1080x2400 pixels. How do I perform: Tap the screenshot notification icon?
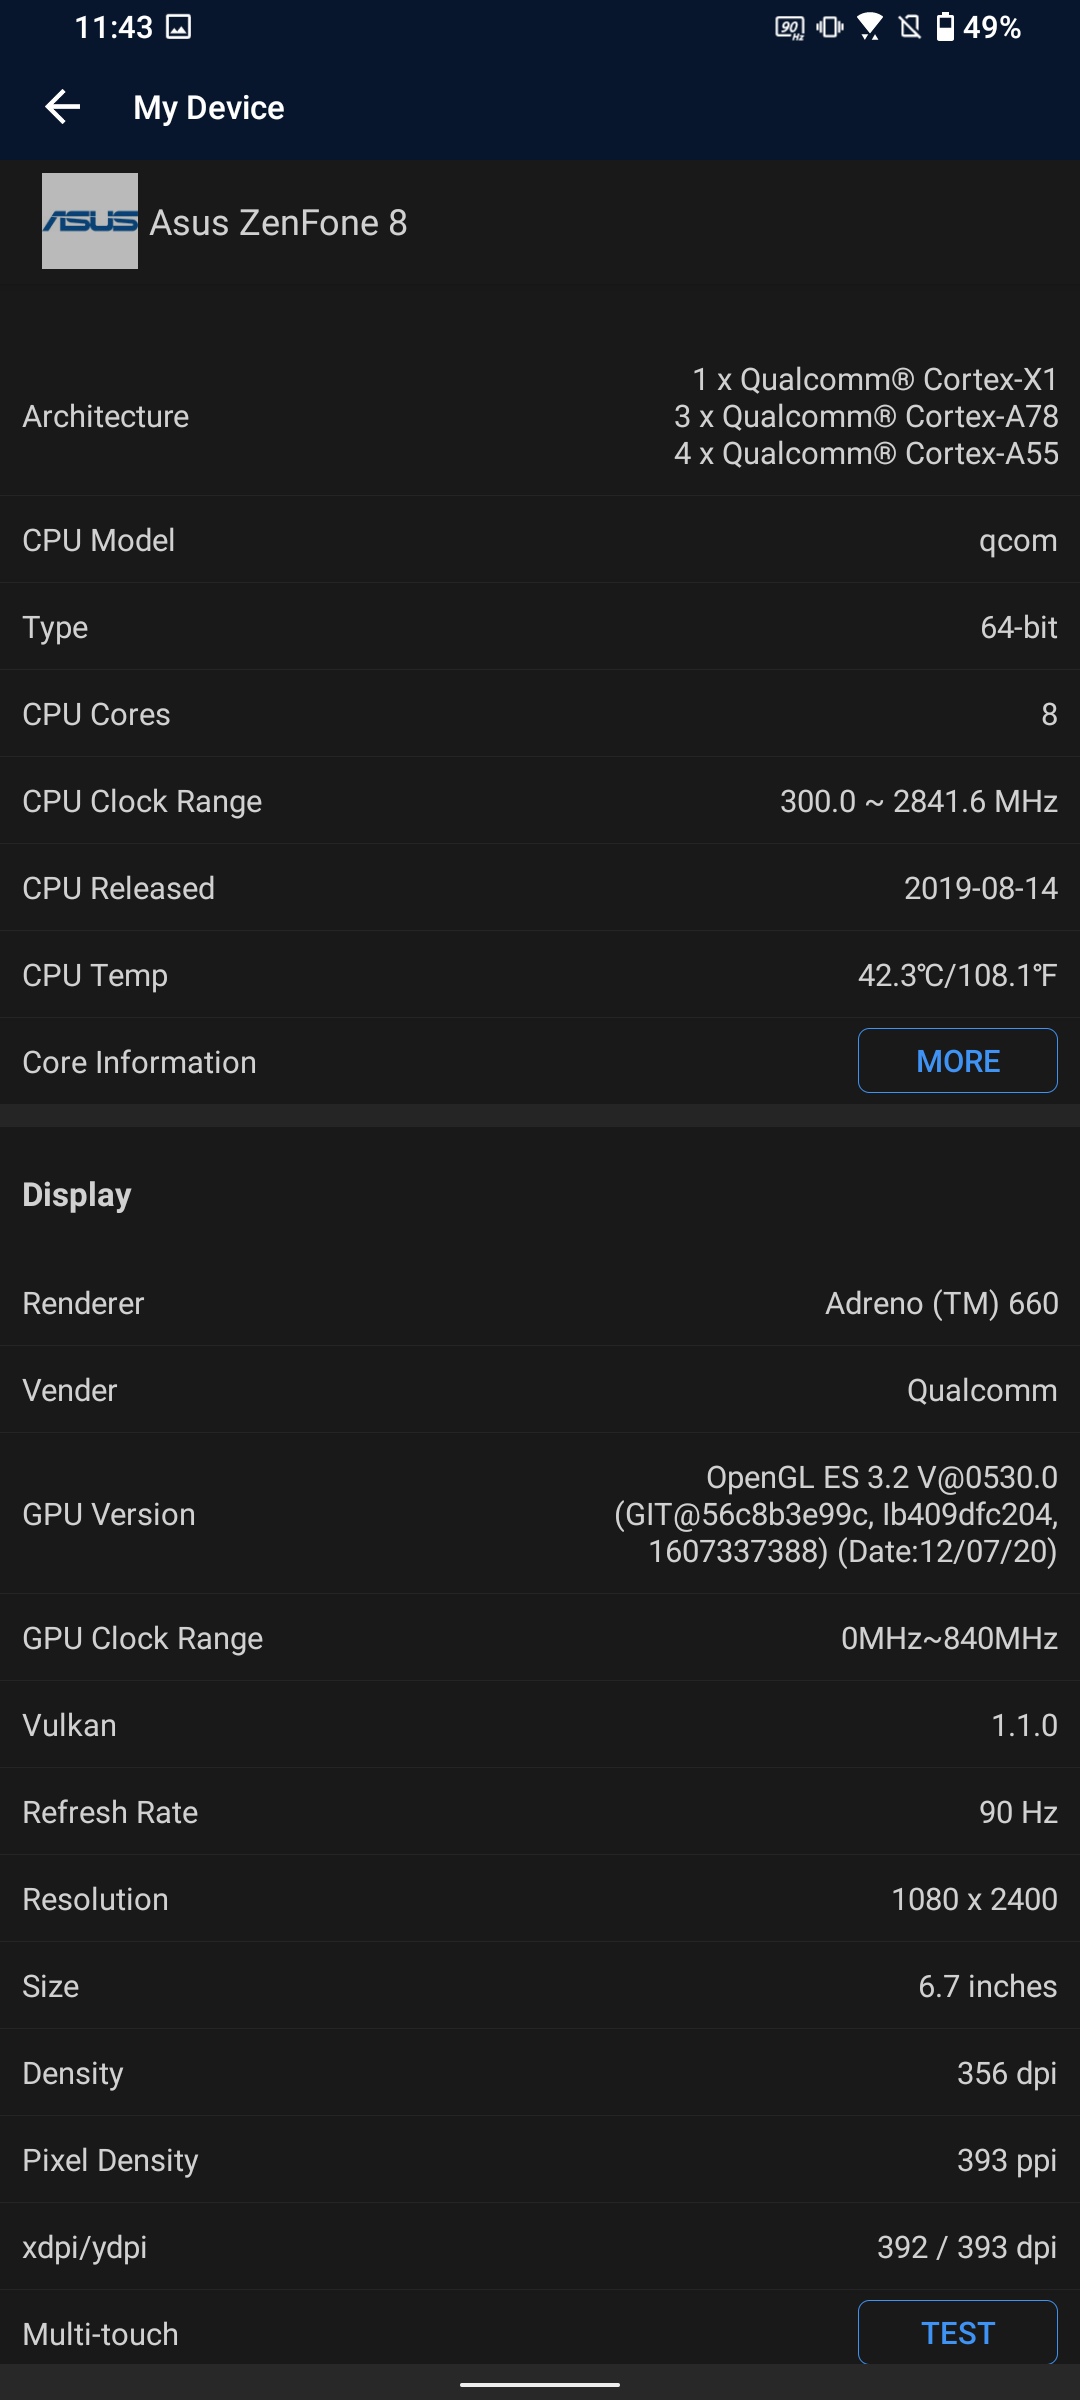[179, 27]
